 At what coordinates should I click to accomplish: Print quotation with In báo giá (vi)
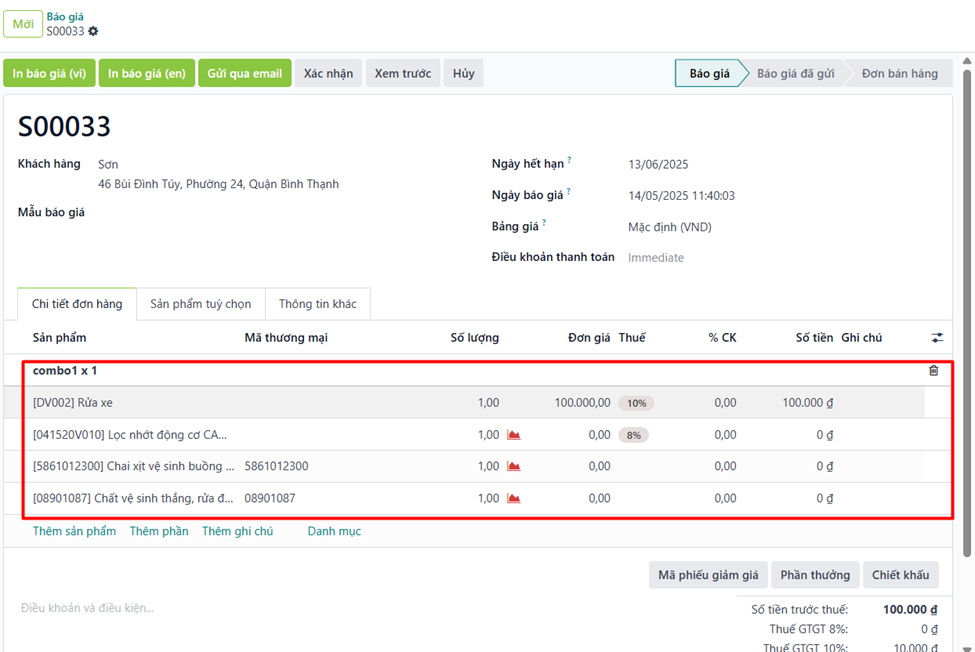pyautogui.click(x=49, y=73)
